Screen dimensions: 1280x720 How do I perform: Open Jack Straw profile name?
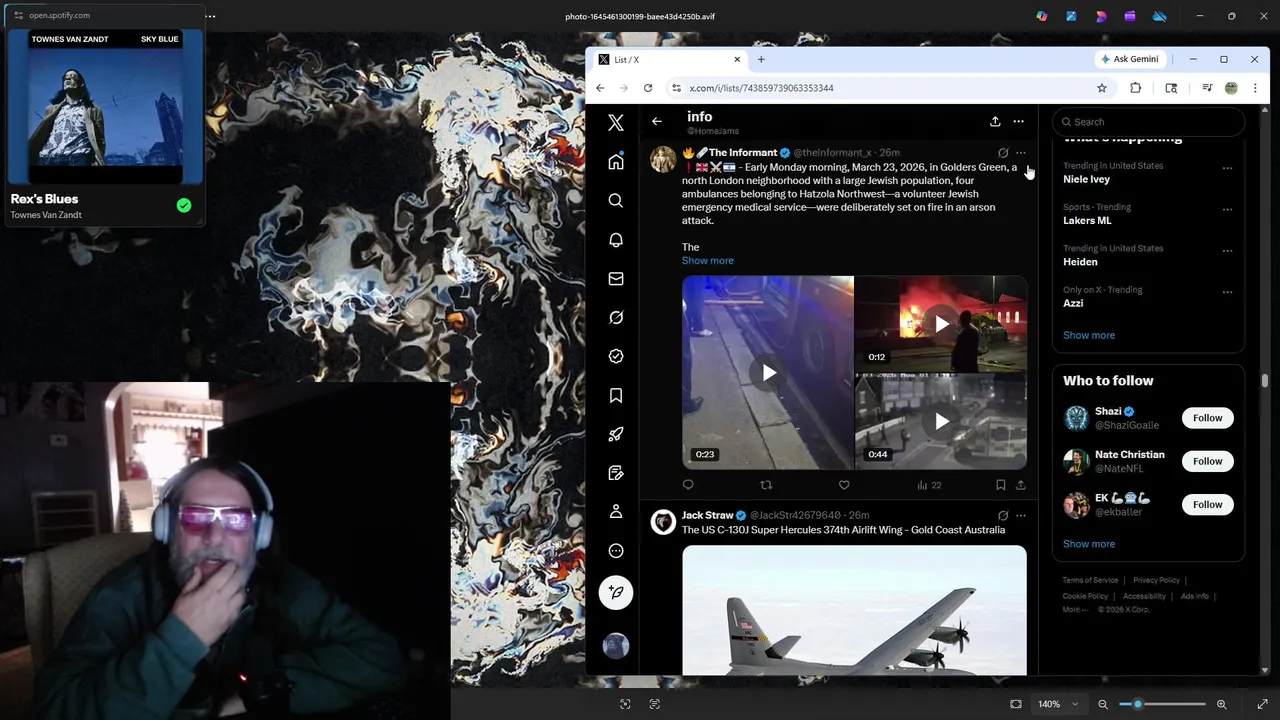click(x=707, y=516)
